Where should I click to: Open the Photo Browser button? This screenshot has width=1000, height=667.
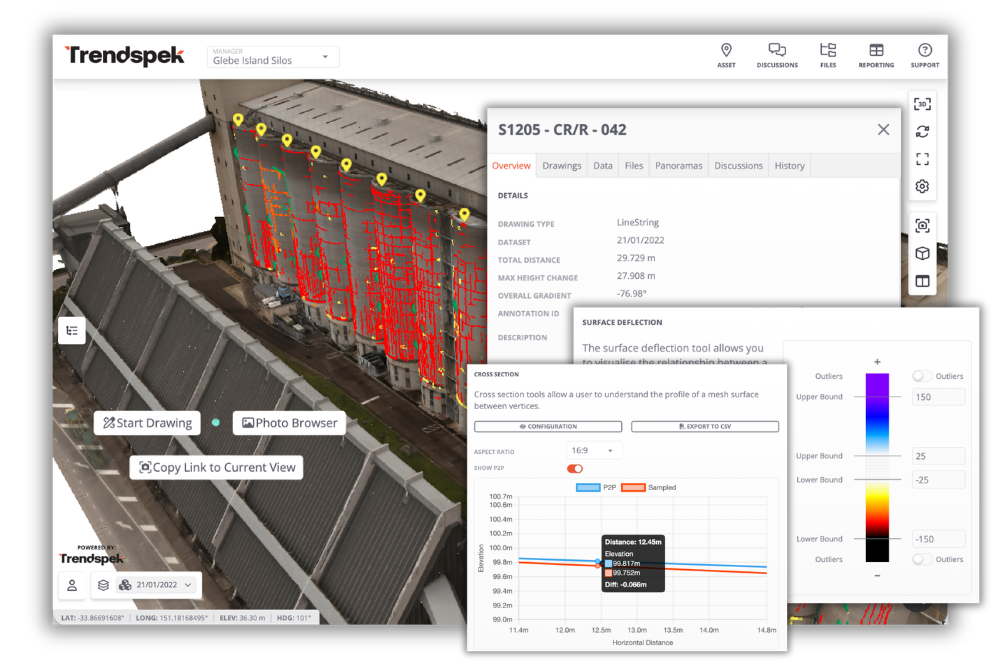coord(290,423)
